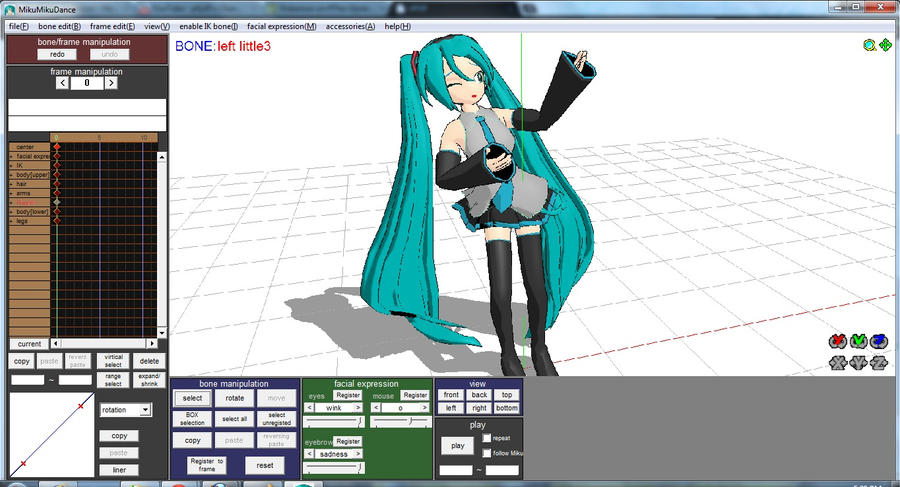
Task: Go to next frame with right arrow
Action: tap(111, 83)
